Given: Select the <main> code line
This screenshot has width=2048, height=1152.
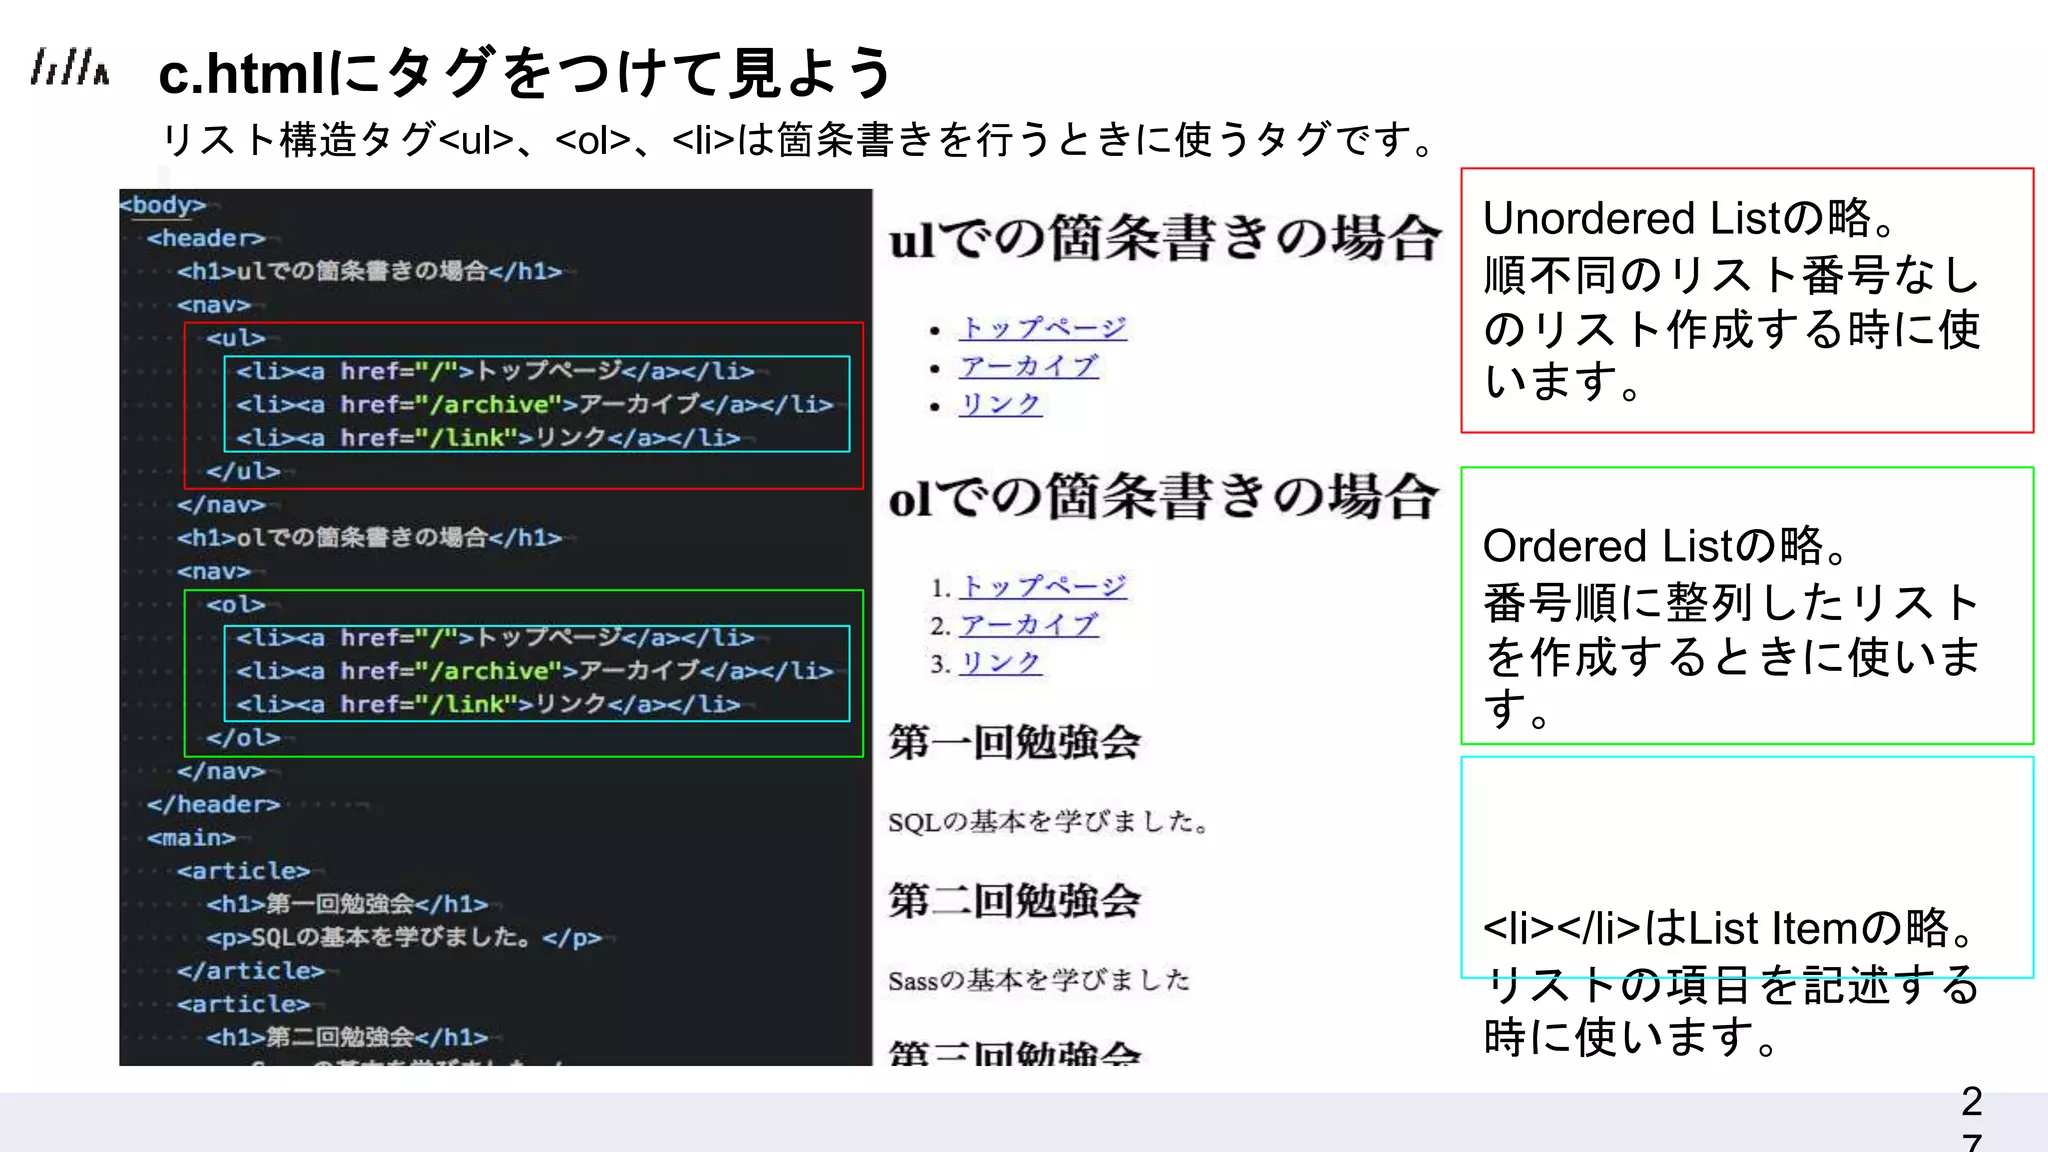Looking at the screenshot, I should point(191,838).
